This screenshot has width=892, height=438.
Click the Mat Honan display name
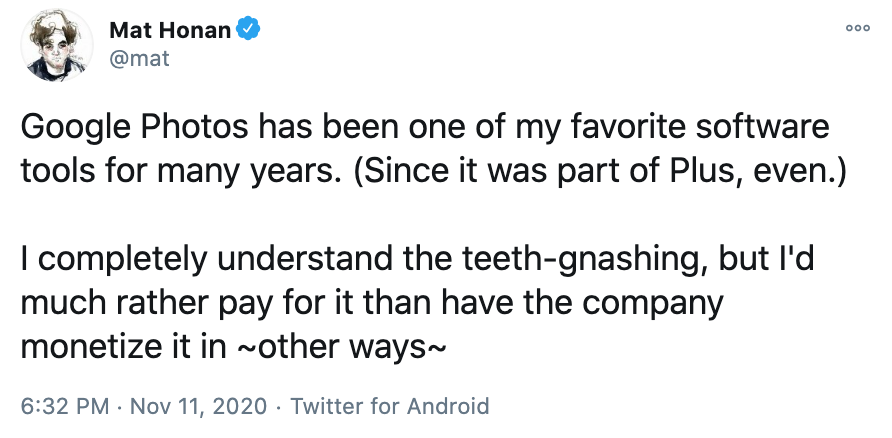171,30
